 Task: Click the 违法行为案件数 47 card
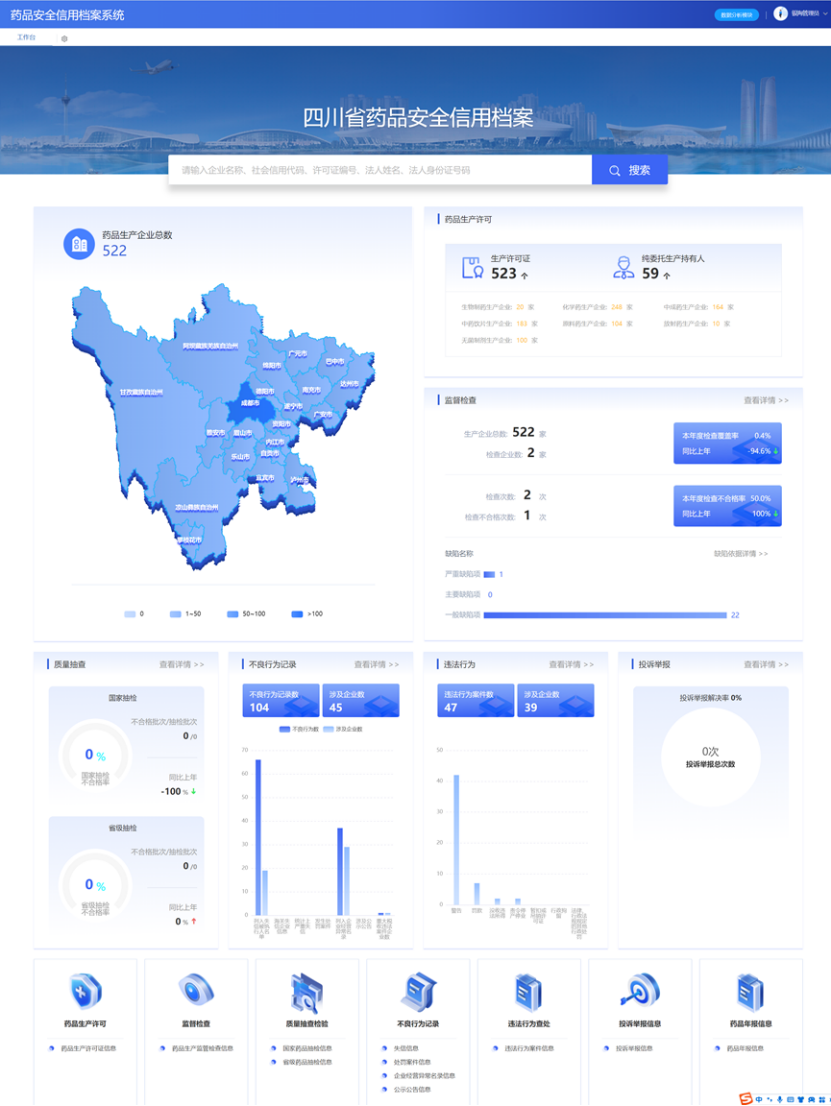coord(475,700)
